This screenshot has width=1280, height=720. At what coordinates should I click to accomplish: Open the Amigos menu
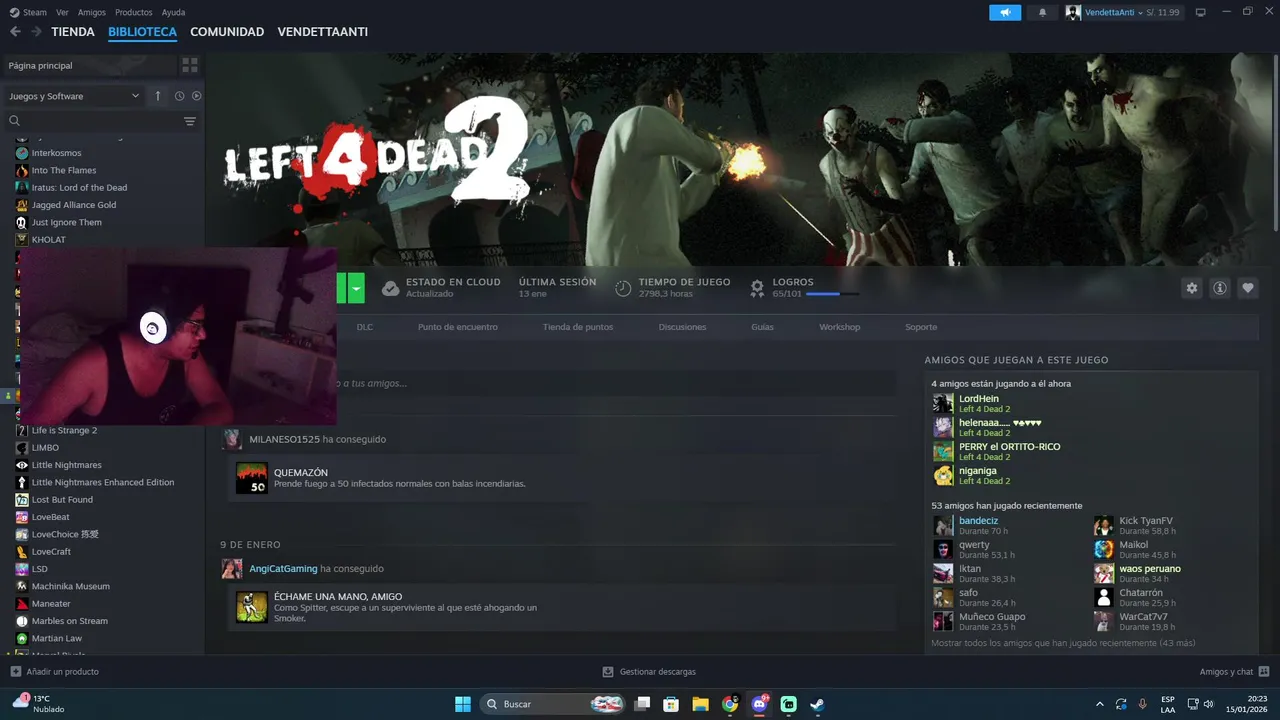coord(92,12)
